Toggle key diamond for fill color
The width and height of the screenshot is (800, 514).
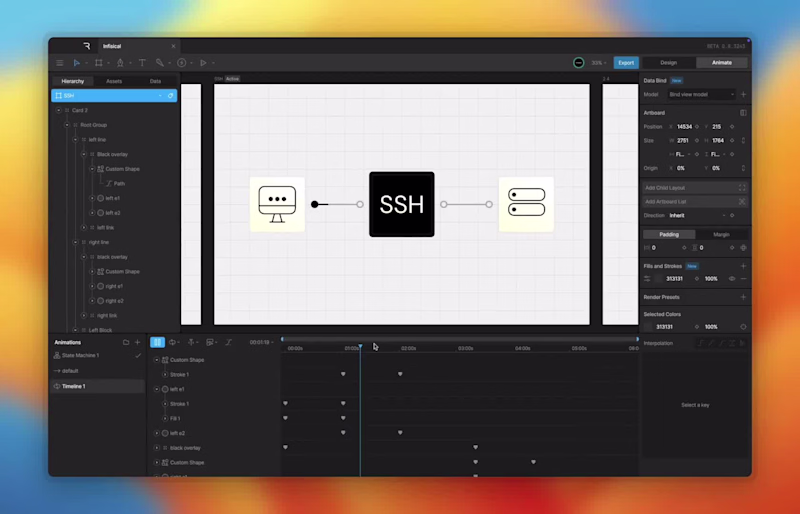click(x=697, y=279)
